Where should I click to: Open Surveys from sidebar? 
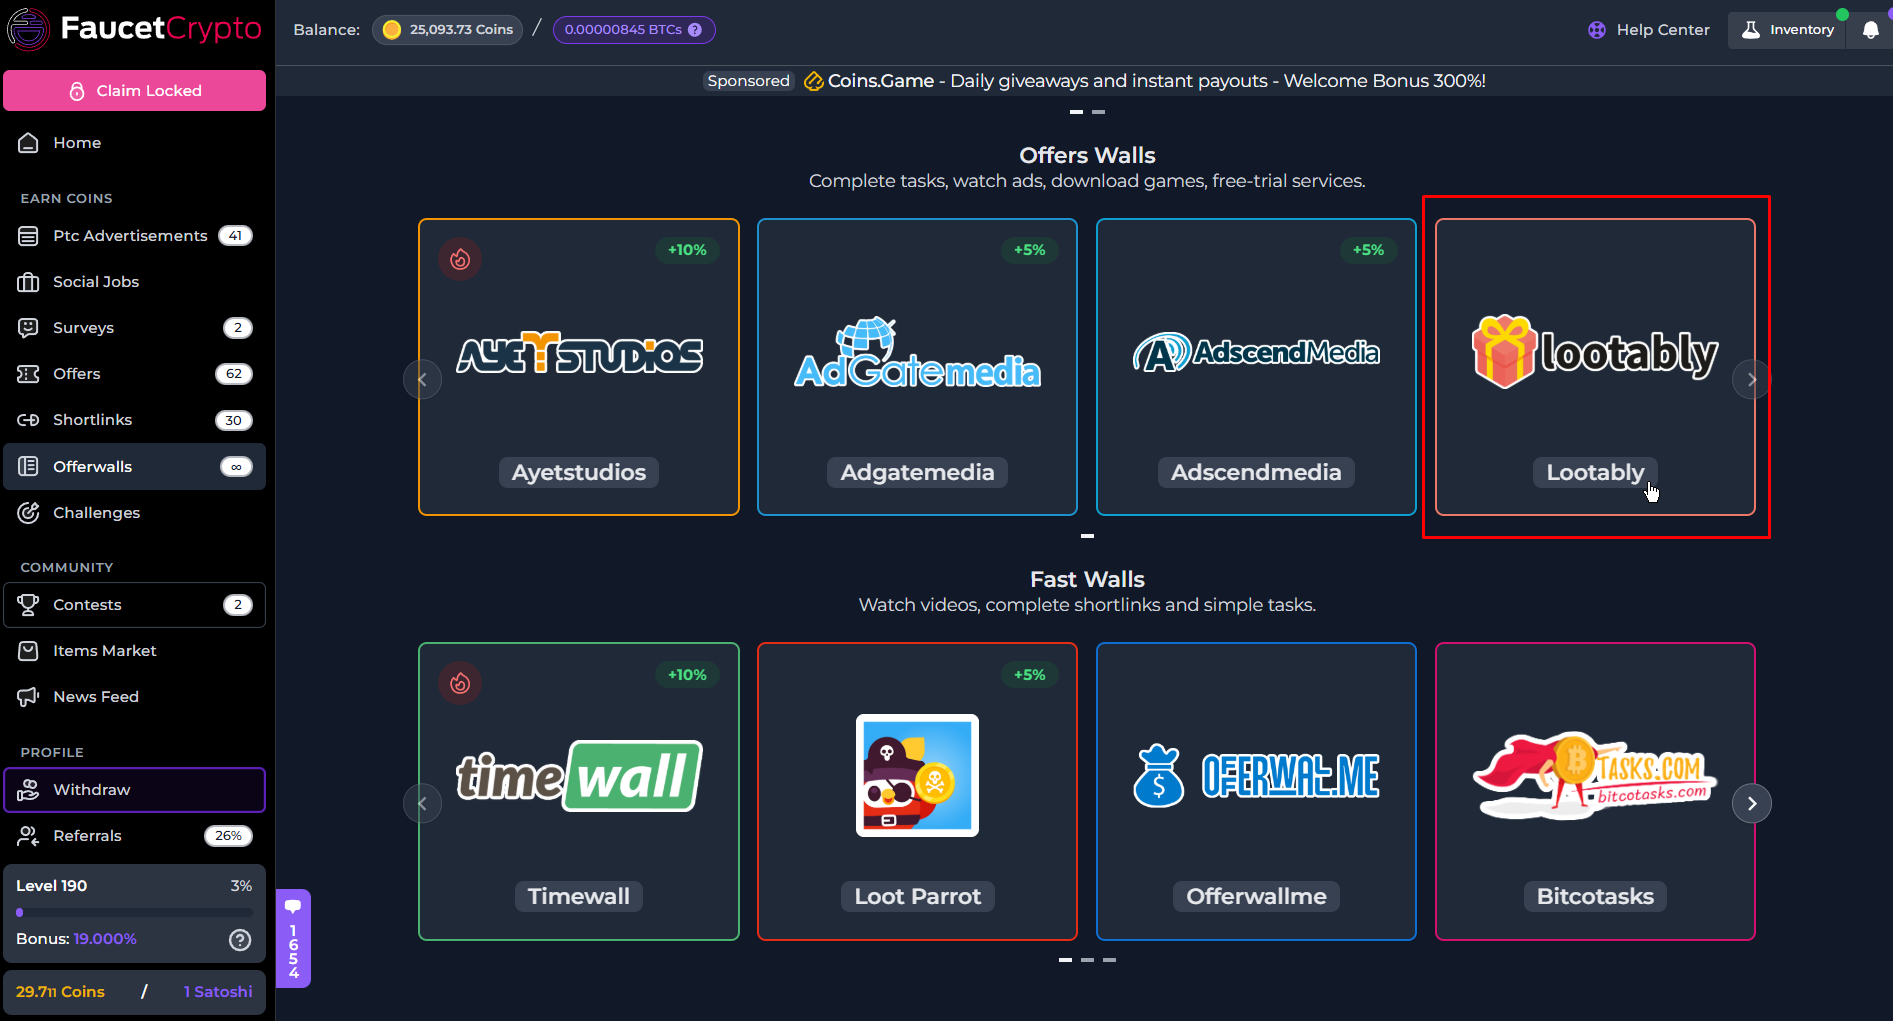click(135, 328)
